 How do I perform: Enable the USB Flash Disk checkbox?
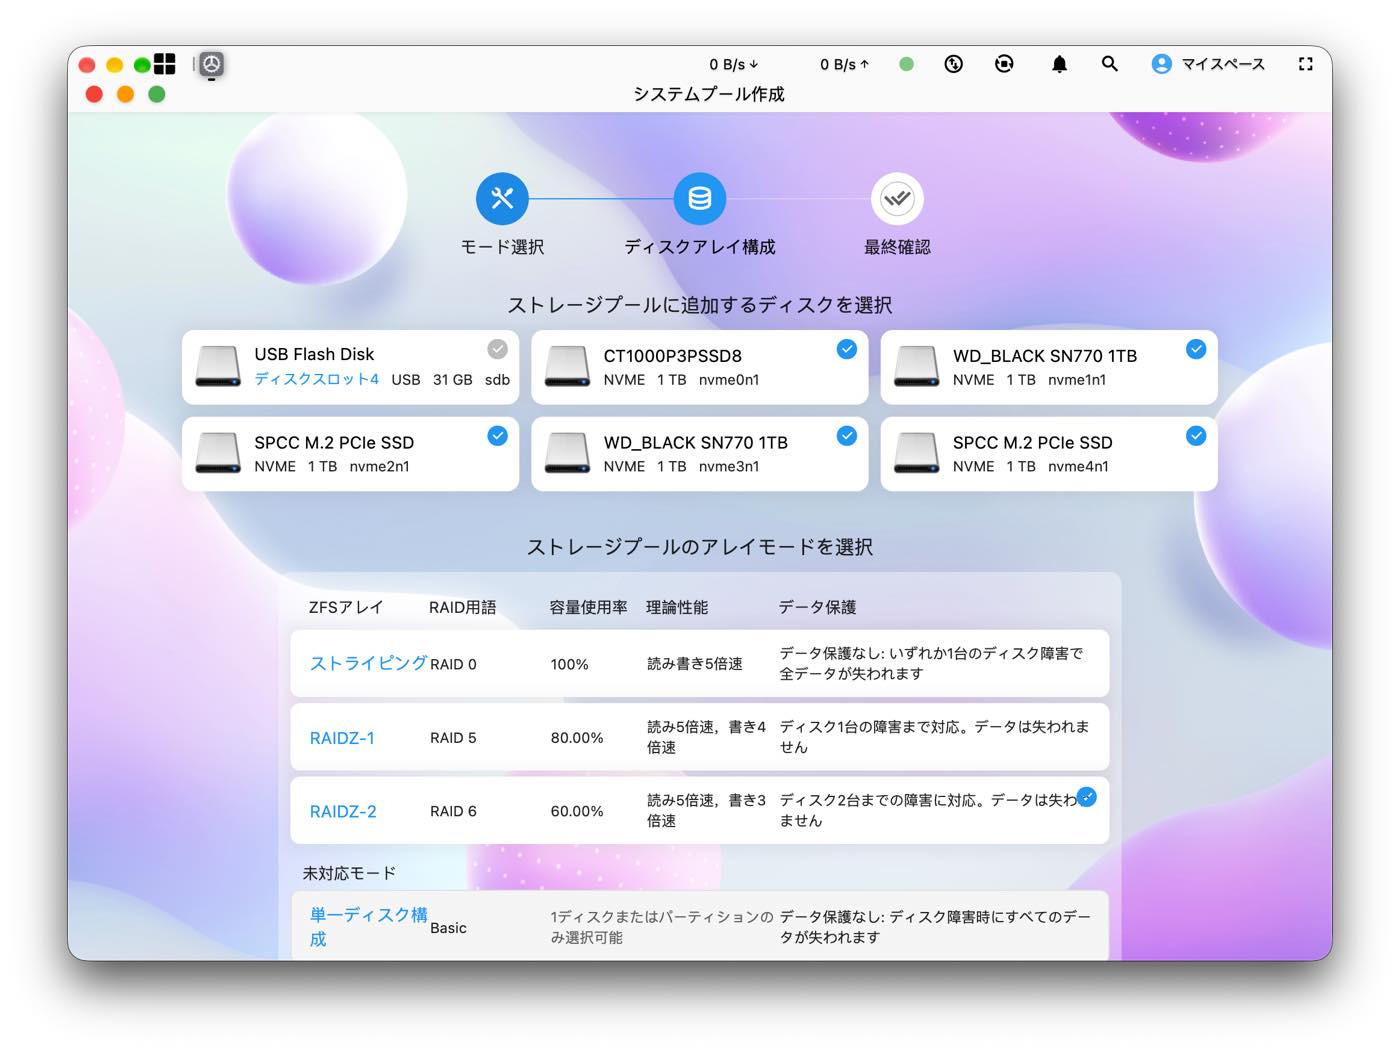point(497,349)
